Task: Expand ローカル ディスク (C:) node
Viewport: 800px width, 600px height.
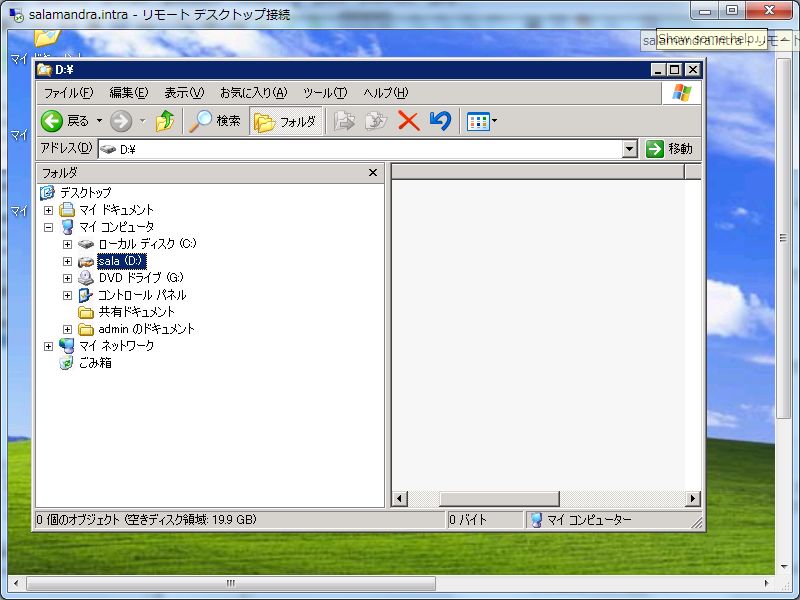Action: pyautogui.click(x=67, y=244)
